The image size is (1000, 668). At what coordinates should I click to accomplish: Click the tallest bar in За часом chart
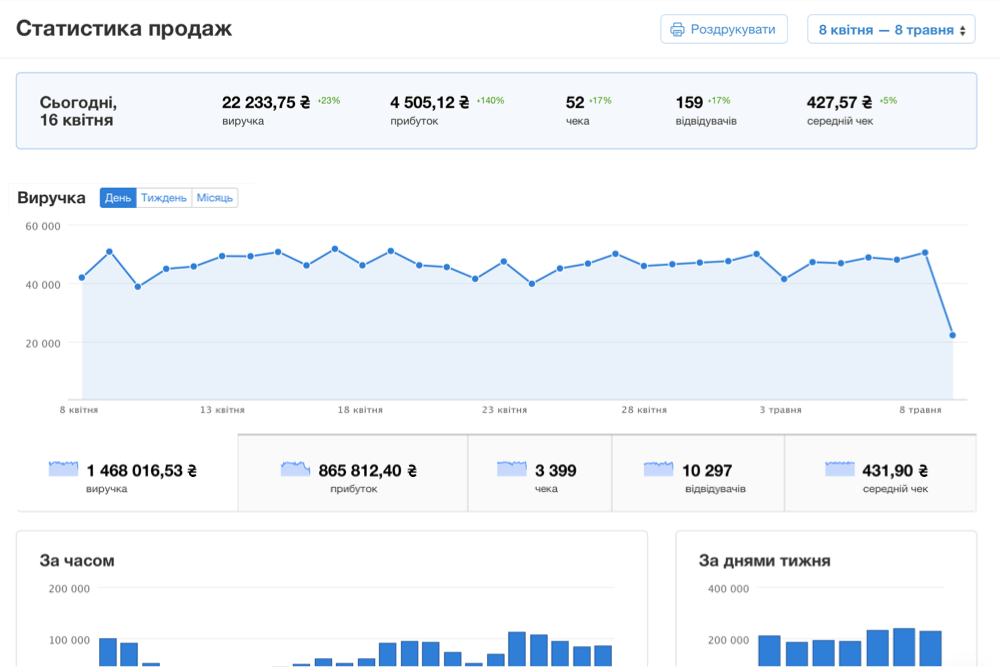tap(517, 649)
